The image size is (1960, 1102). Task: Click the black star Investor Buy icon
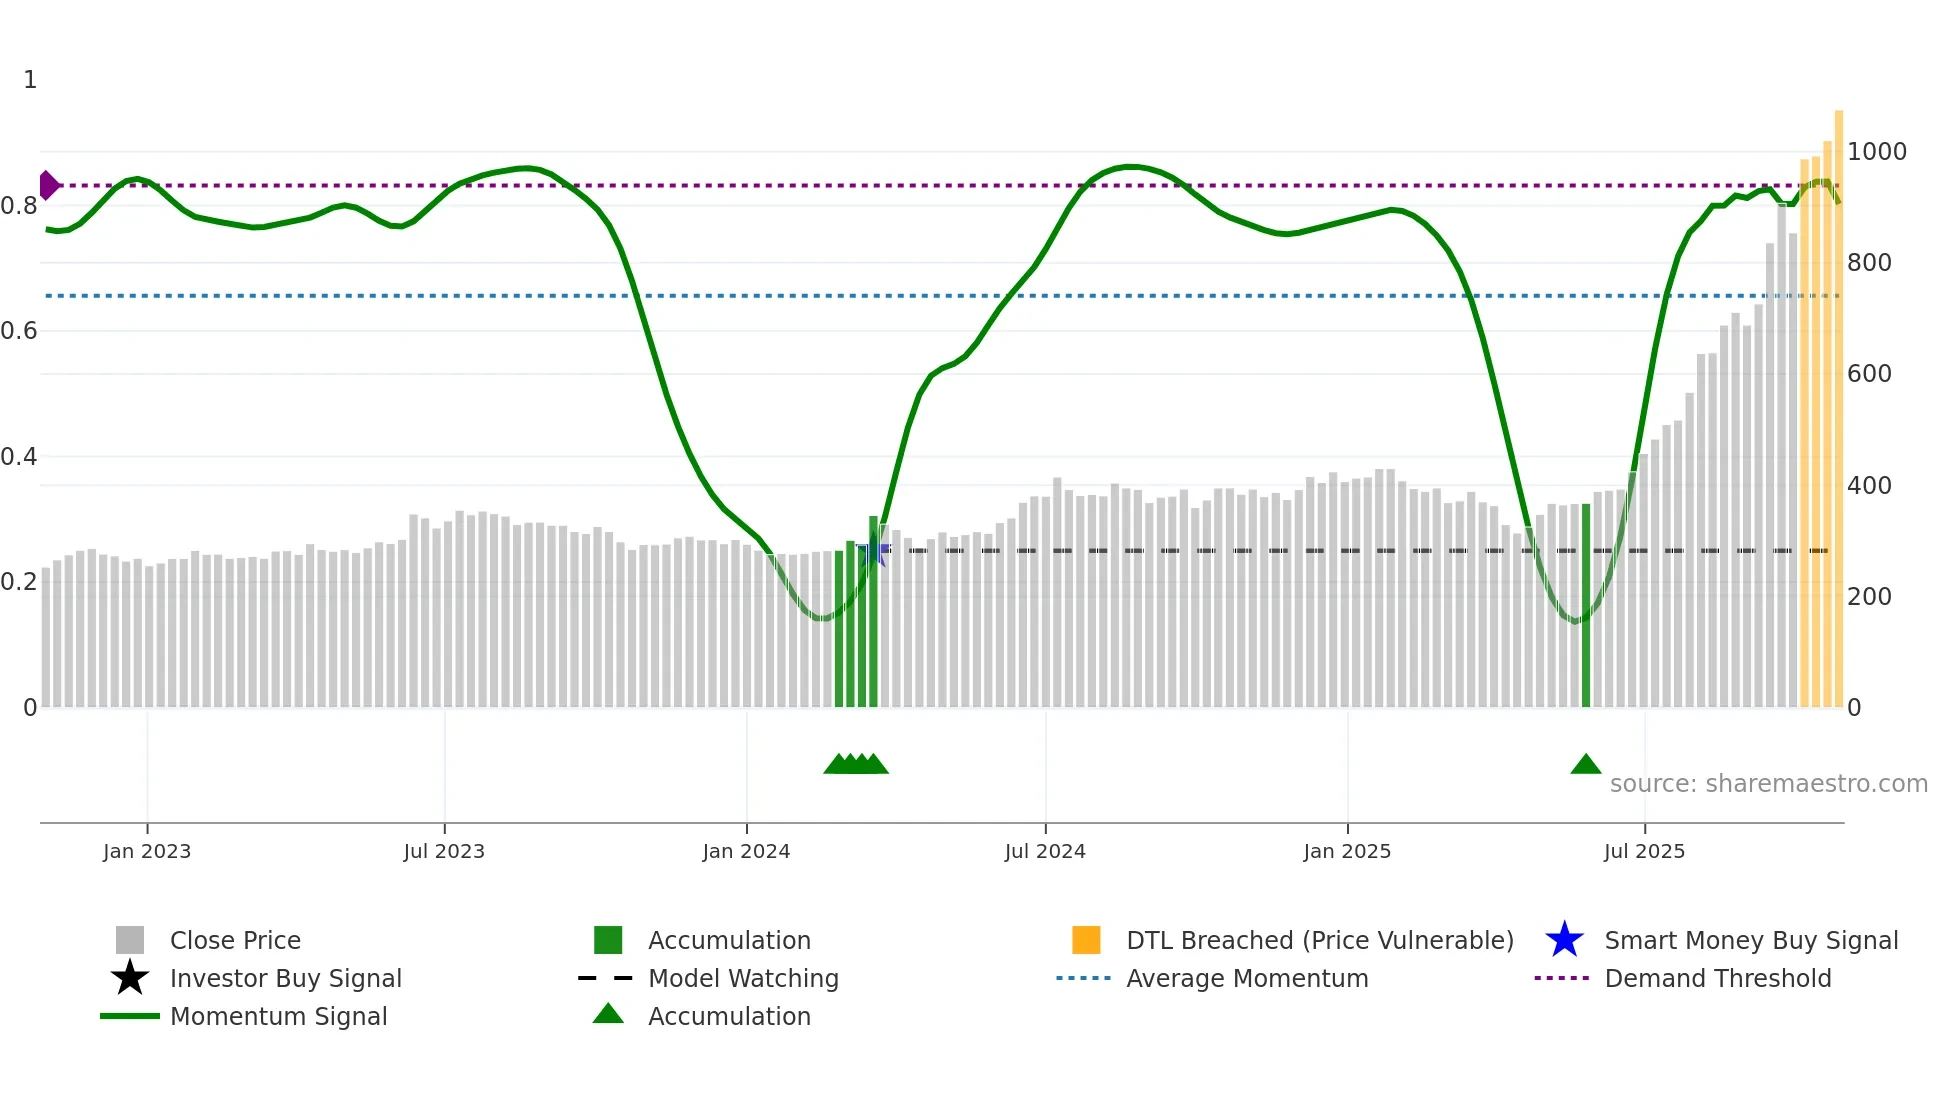(x=130, y=978)
